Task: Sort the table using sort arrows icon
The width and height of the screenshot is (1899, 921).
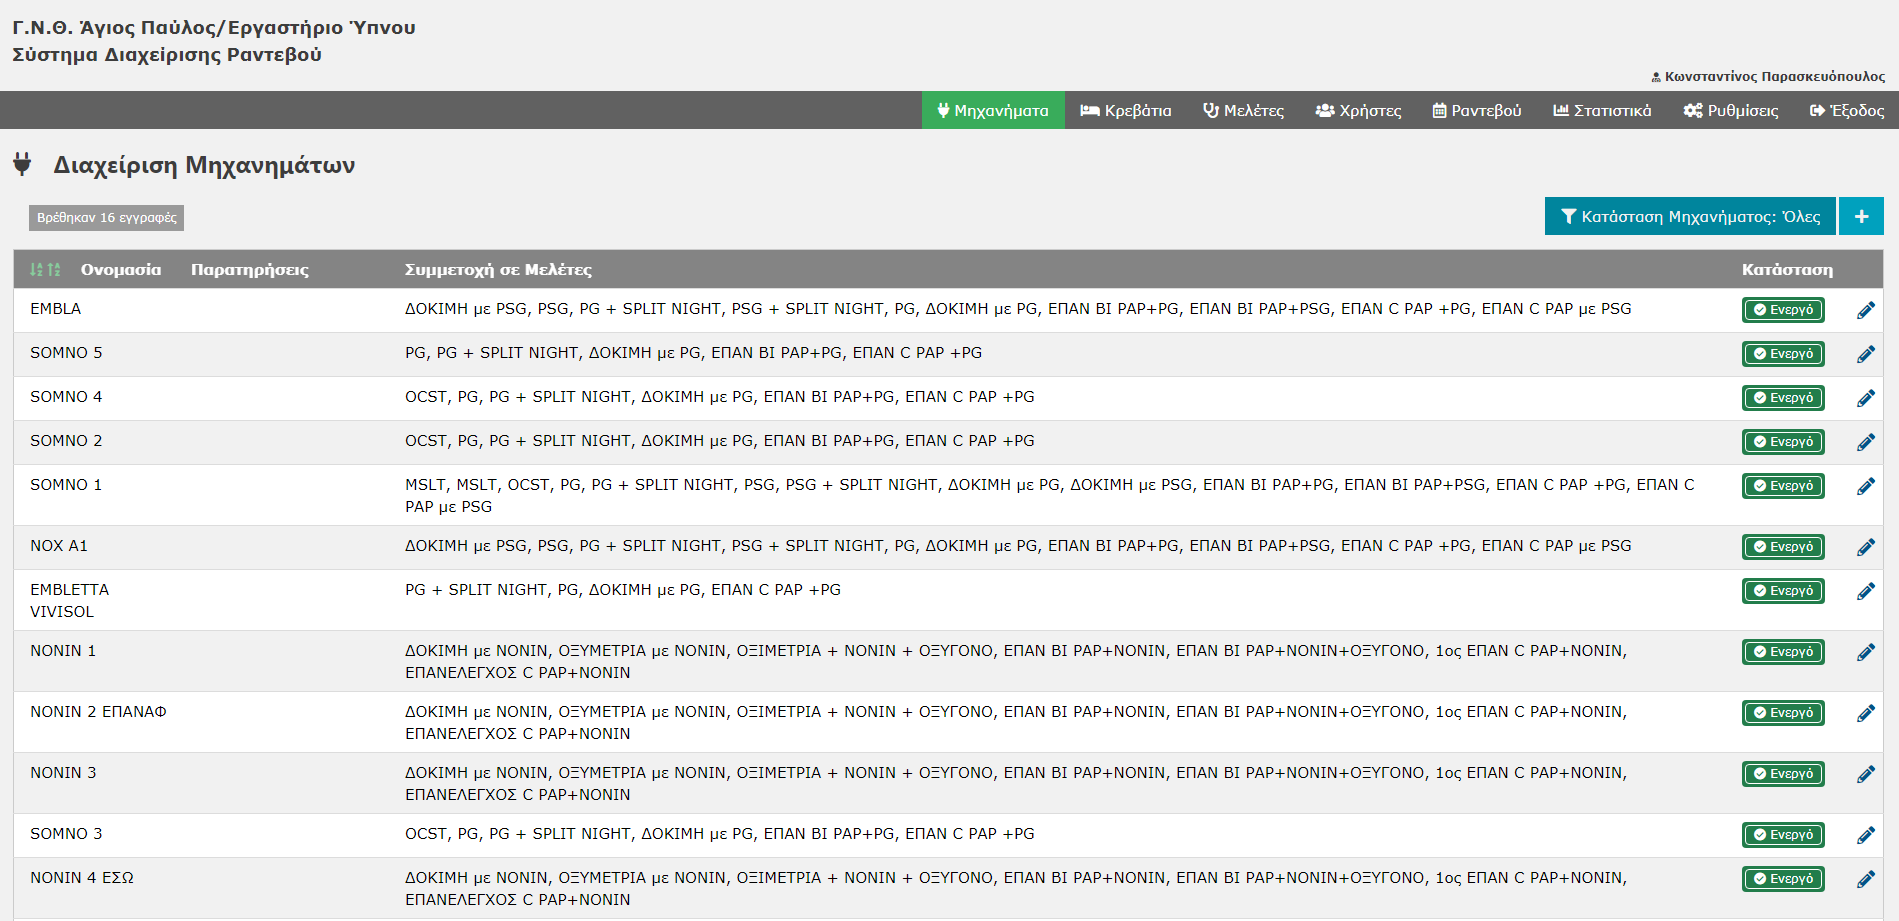Action: pos(45,270)
